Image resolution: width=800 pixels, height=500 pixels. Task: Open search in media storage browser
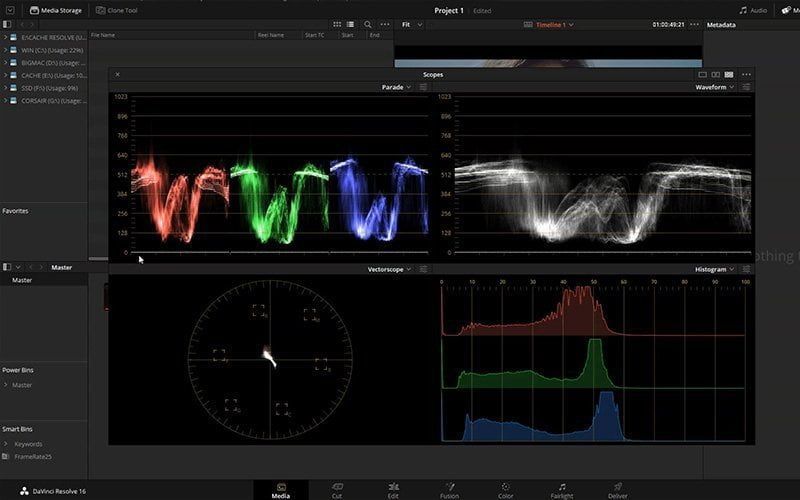(x=367, y=24)
